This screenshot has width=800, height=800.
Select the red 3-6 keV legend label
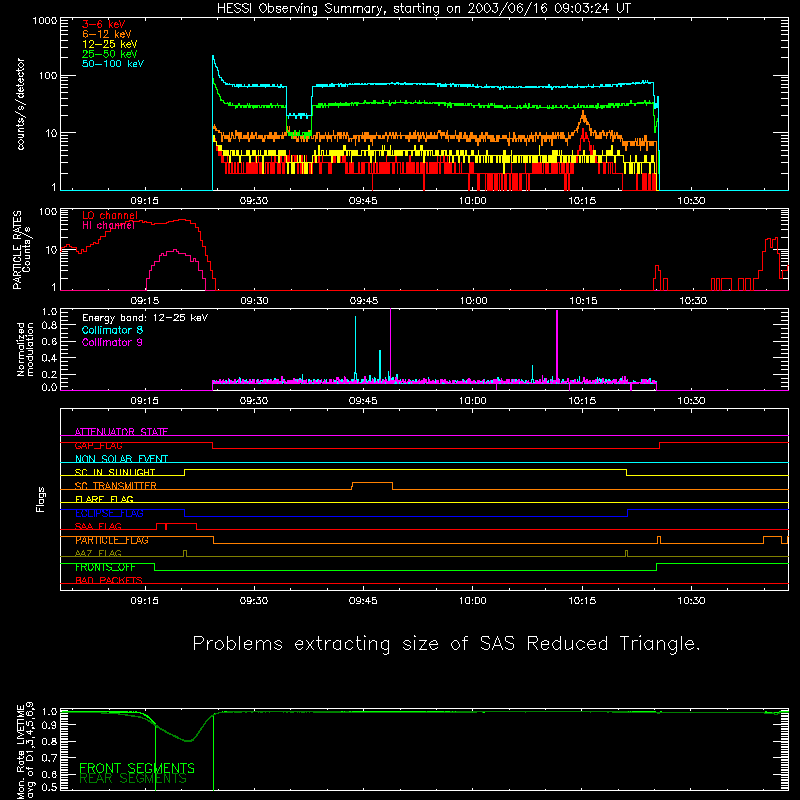(104, 24)
